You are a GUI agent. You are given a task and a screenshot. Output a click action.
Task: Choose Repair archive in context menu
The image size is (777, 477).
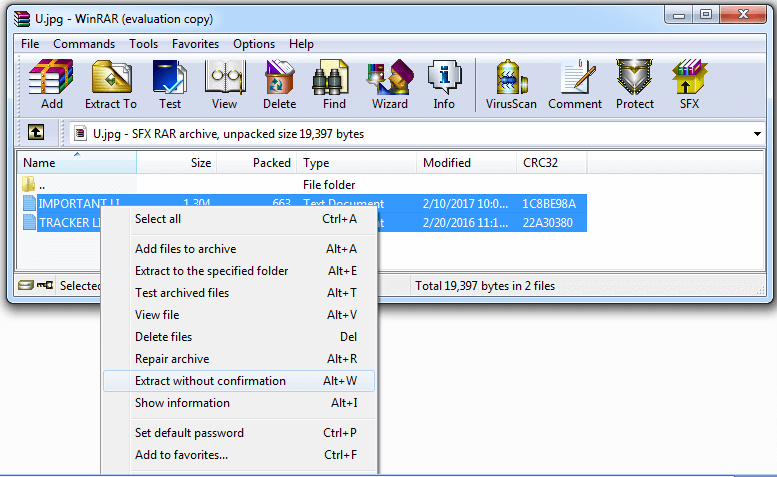[239, 359]
